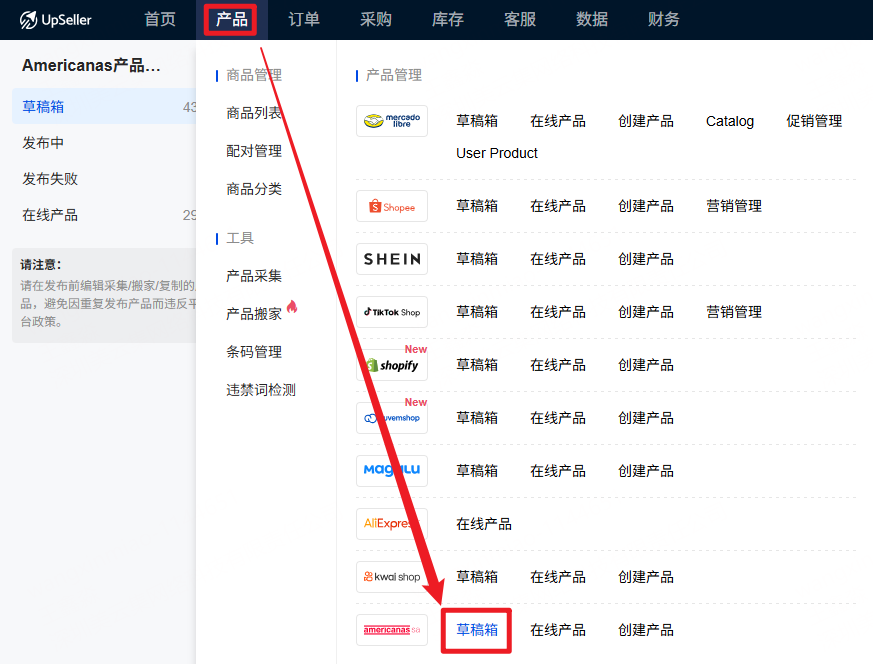This screenshot has height=664, width=873.
Task: Click the Mercado Libre platform logo
Action: (392, 121)
